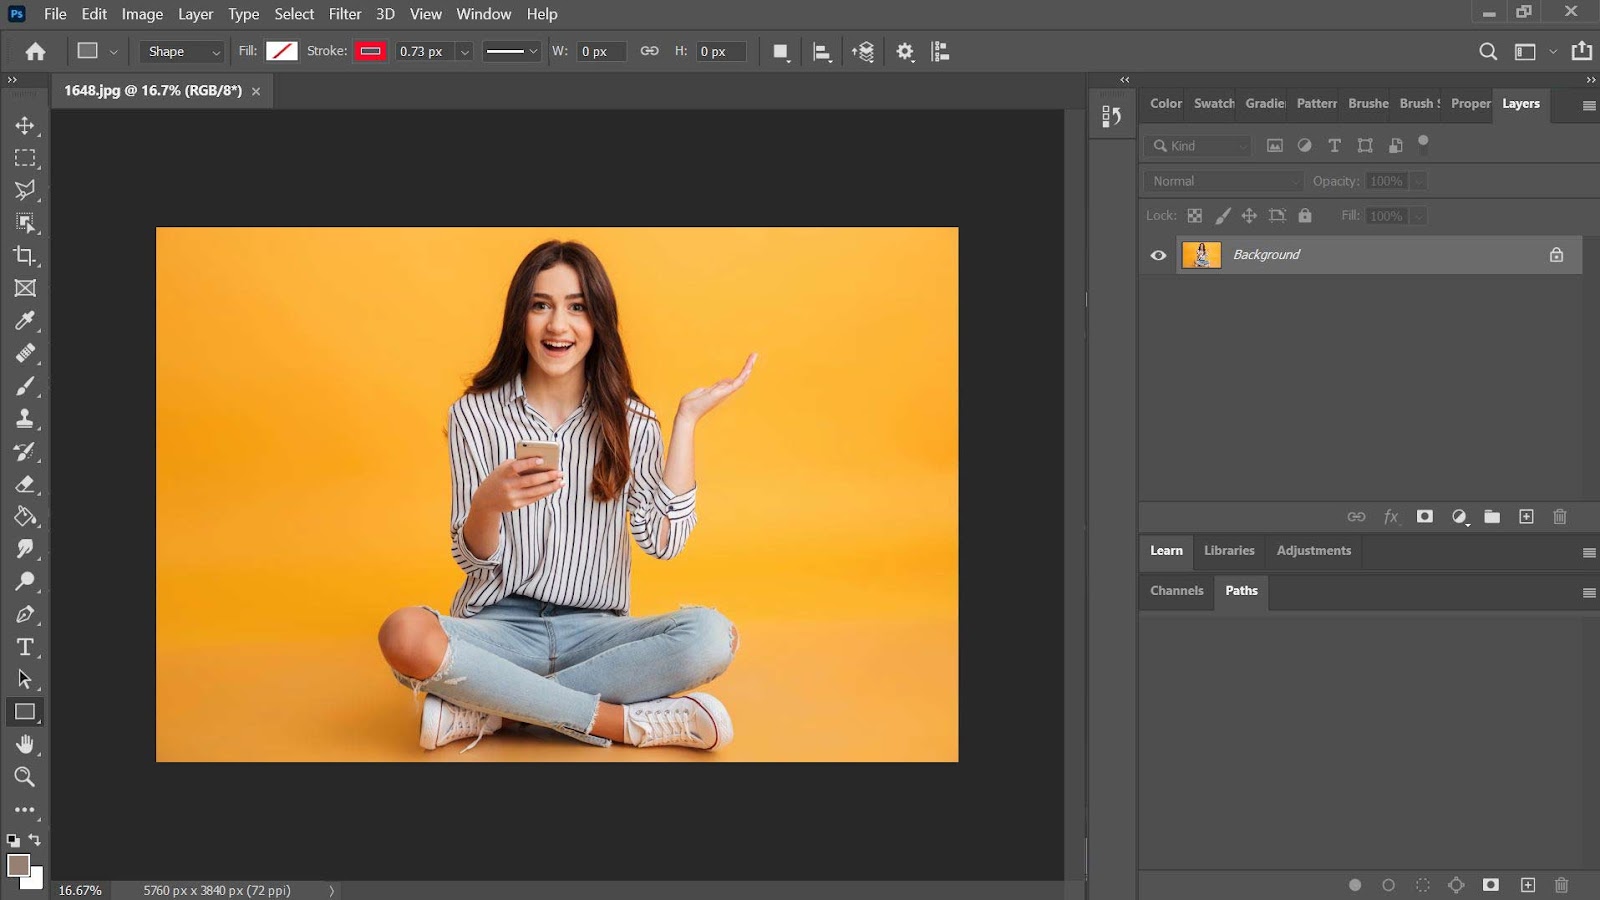The width and height of the screenshot is (1600, 900).
Task: Select the Eyedropper tool
Action: point(25,321)
